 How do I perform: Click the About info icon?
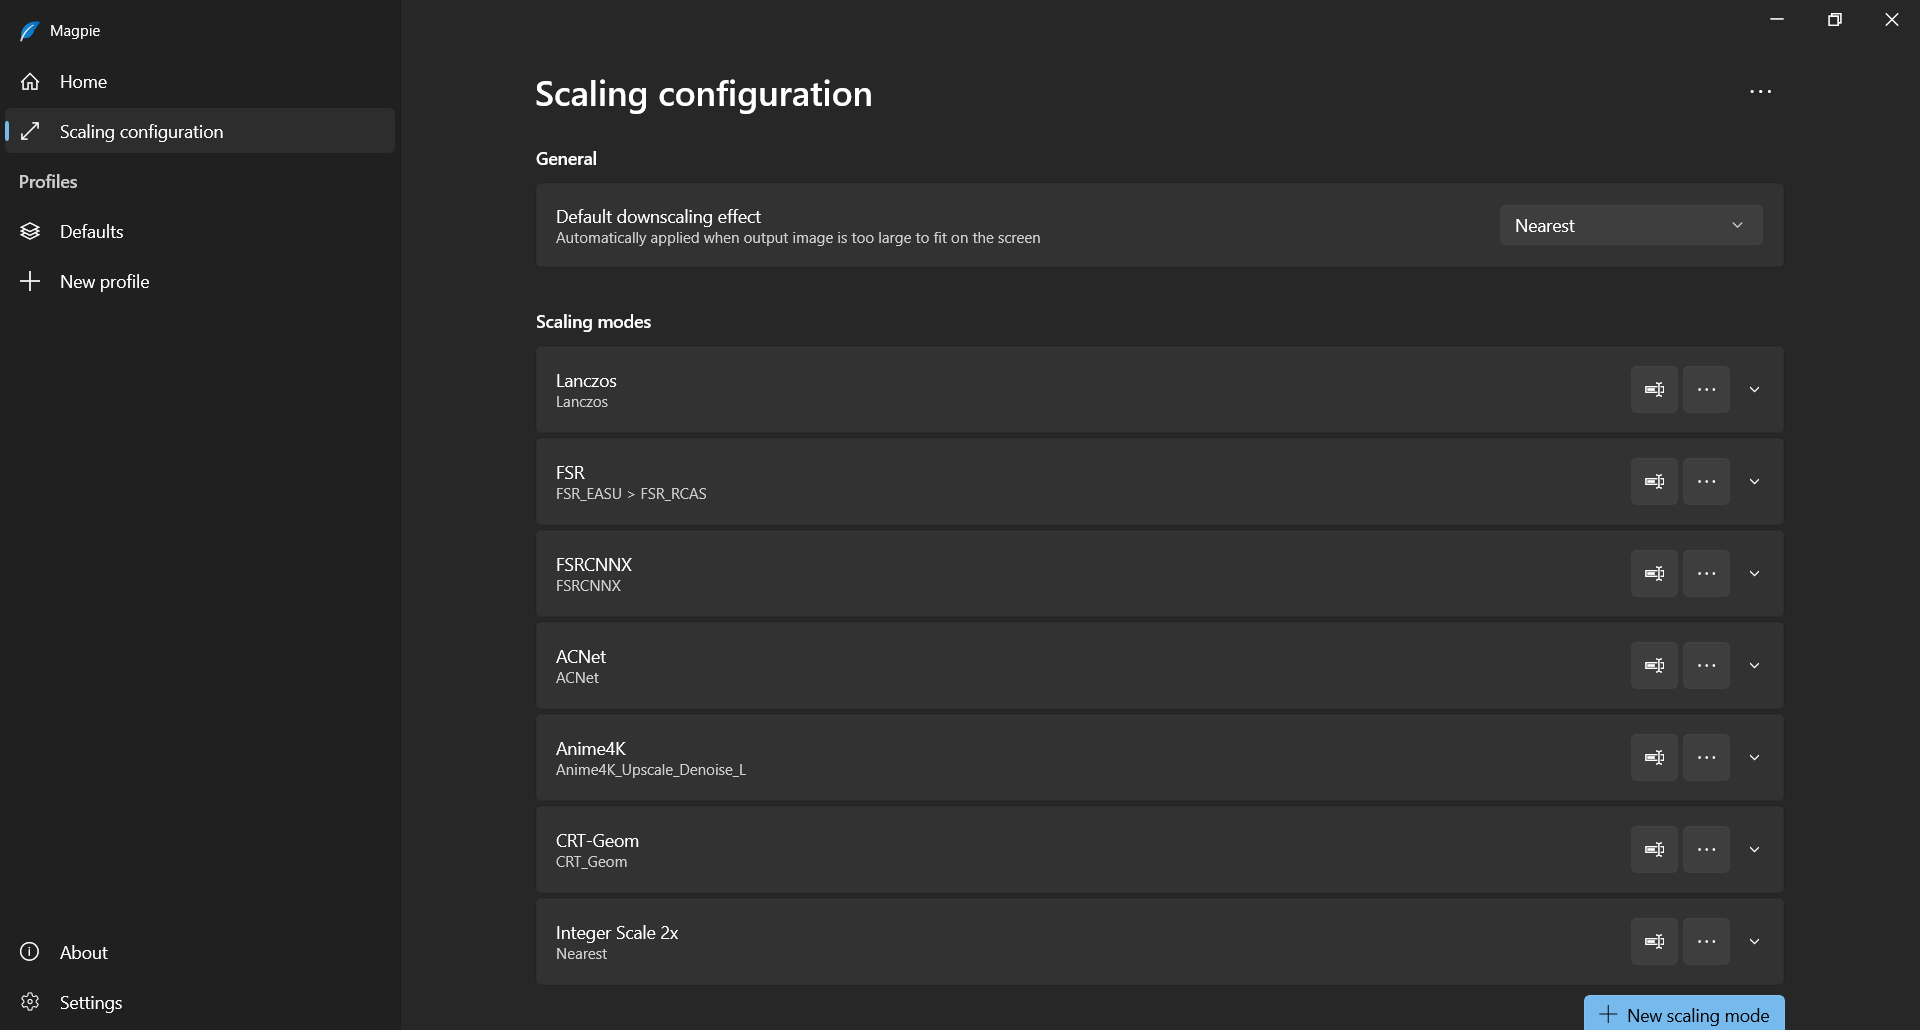[30, 952]
